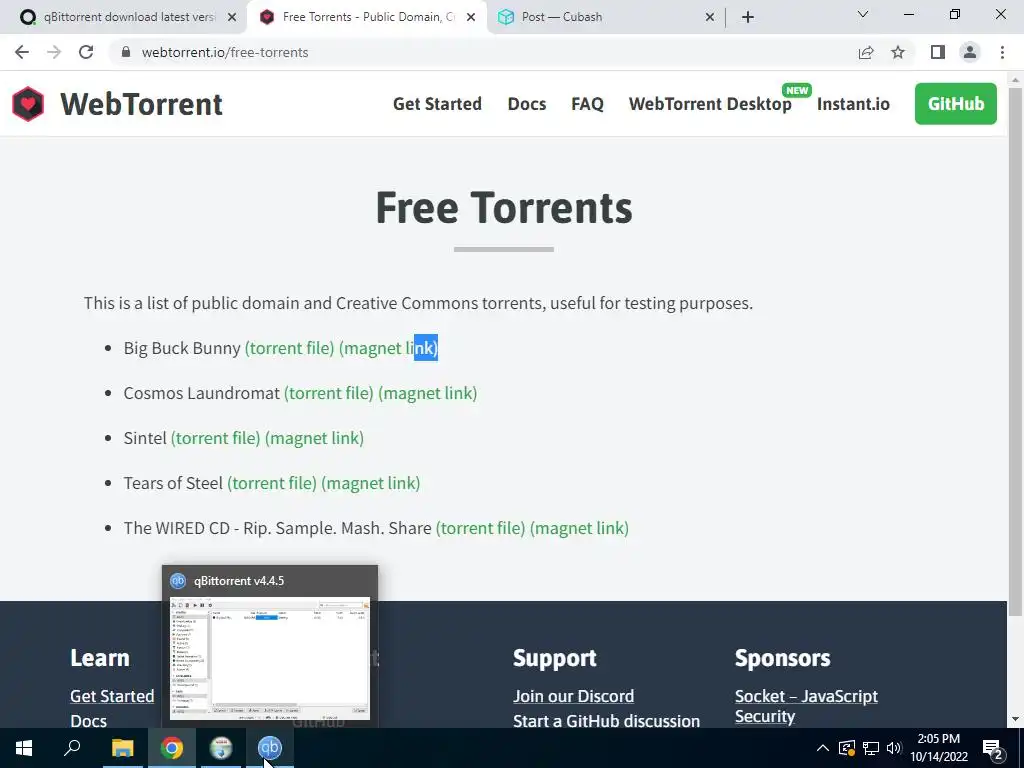Show hidden system tray icons
This screenshot has height=768, width=1024.
pos(823,748)
